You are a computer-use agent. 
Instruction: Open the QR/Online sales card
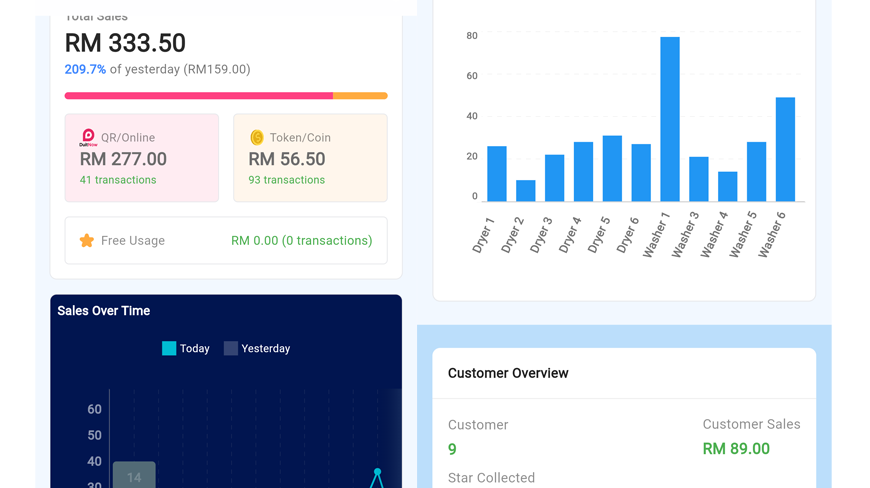tap(142, 158)
